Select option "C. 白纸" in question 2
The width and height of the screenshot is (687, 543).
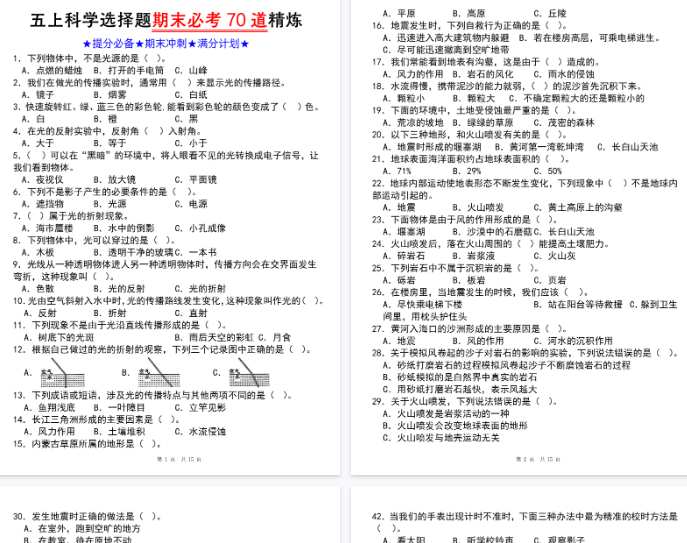191,95
